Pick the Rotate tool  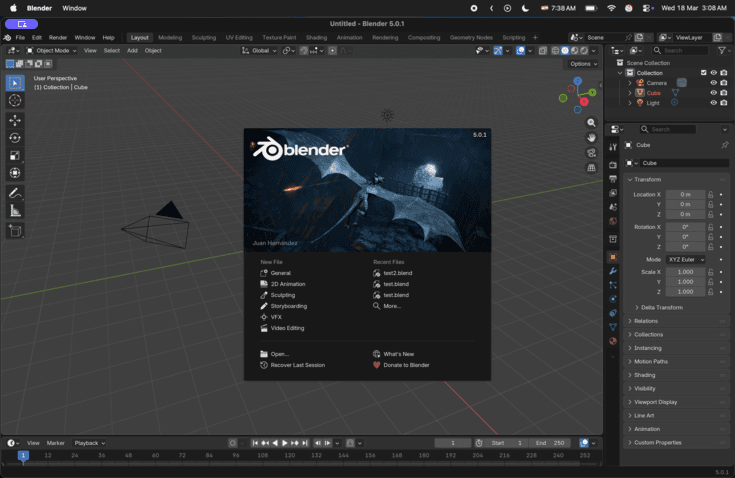[15, 138]
